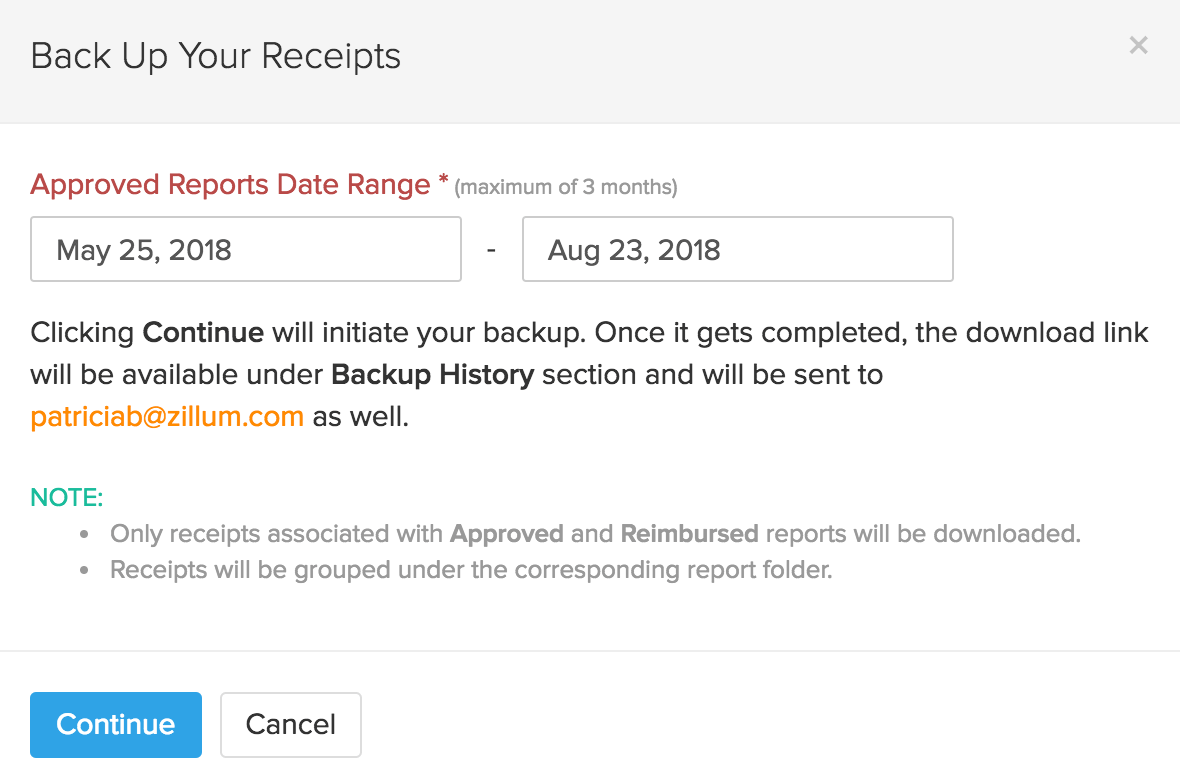Image resolution: width=1180 pixels, height=784 pixels.
Task: Click the bold Continue word in description
Action: [203, 333]
